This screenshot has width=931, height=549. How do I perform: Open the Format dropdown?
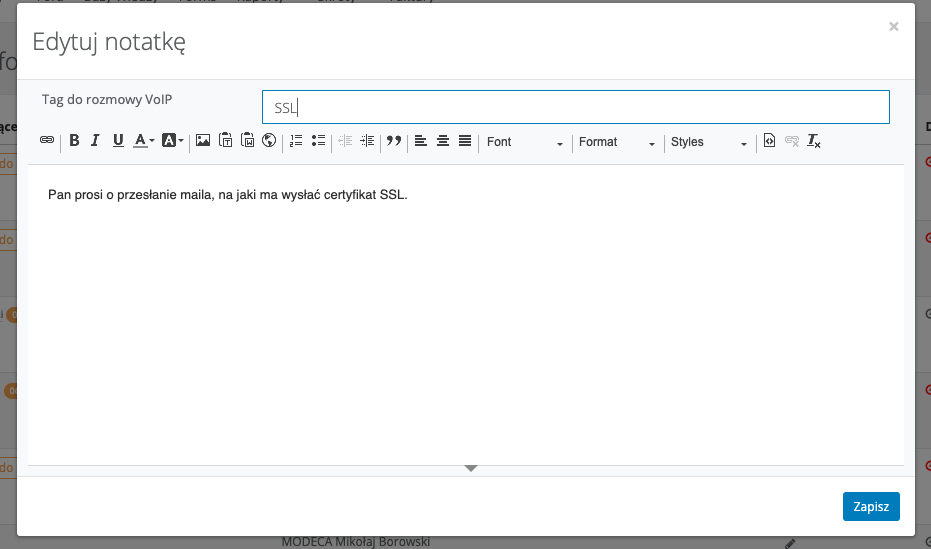tap(617, 142)
